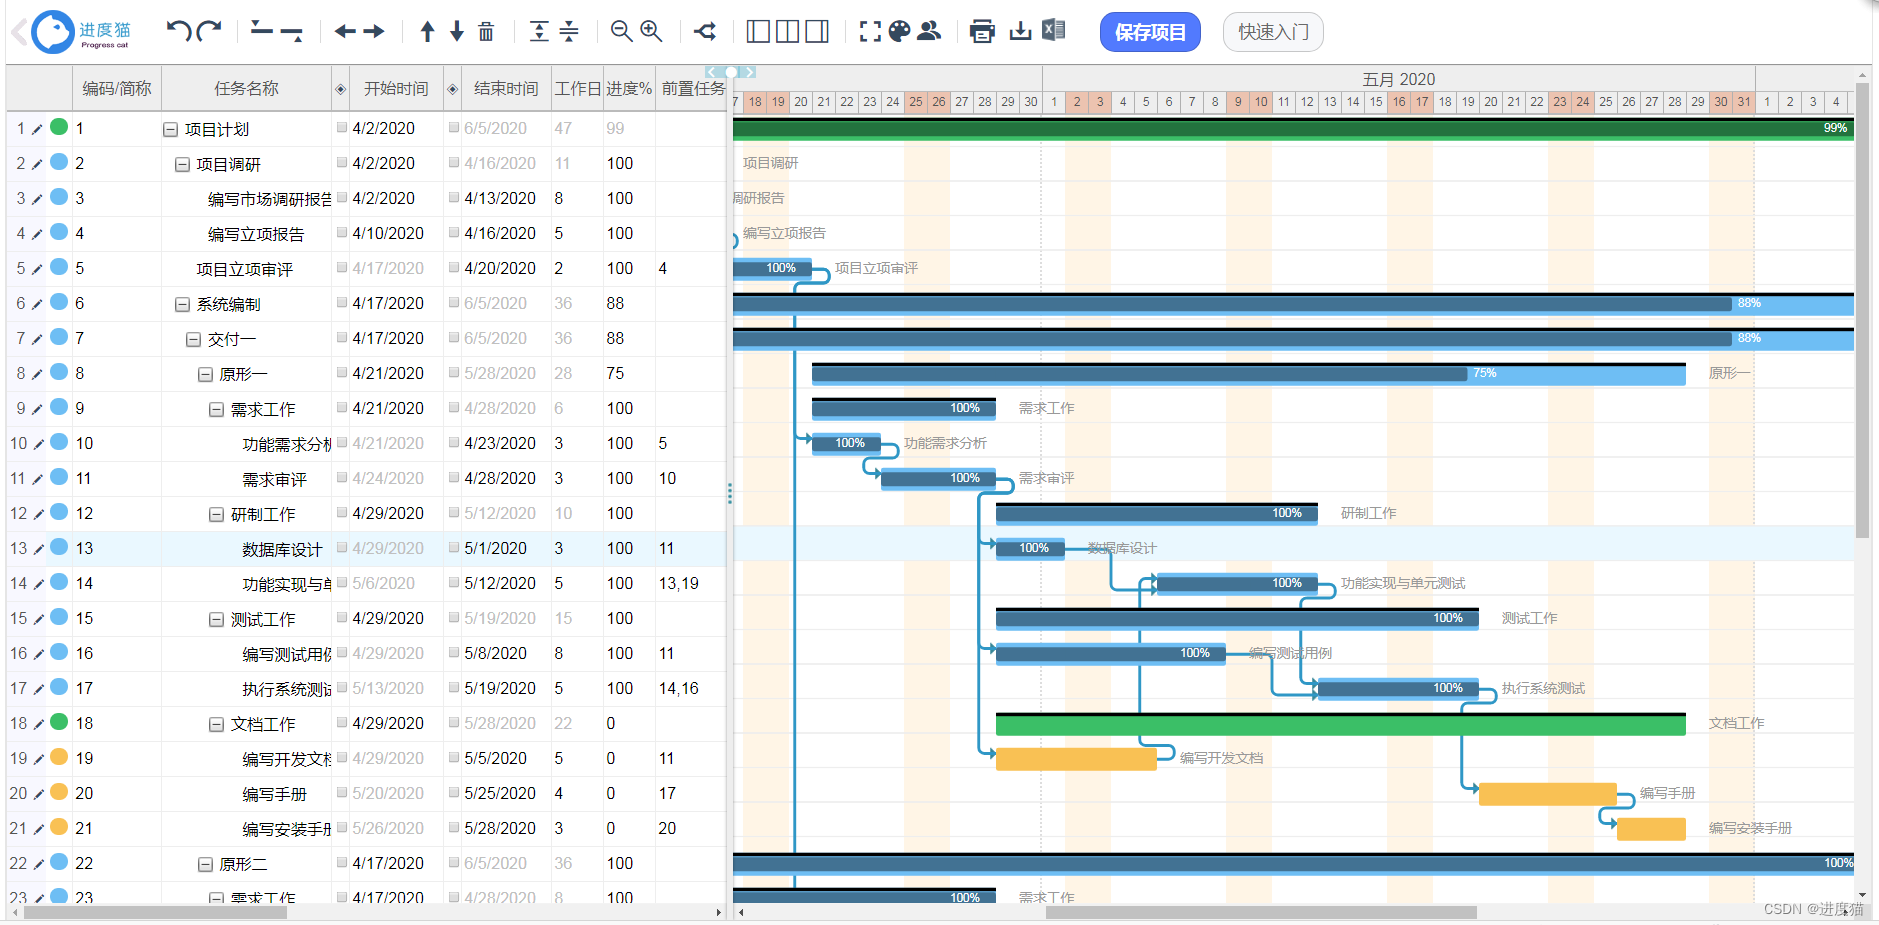Collapse the 测试工作 task group

216,620
